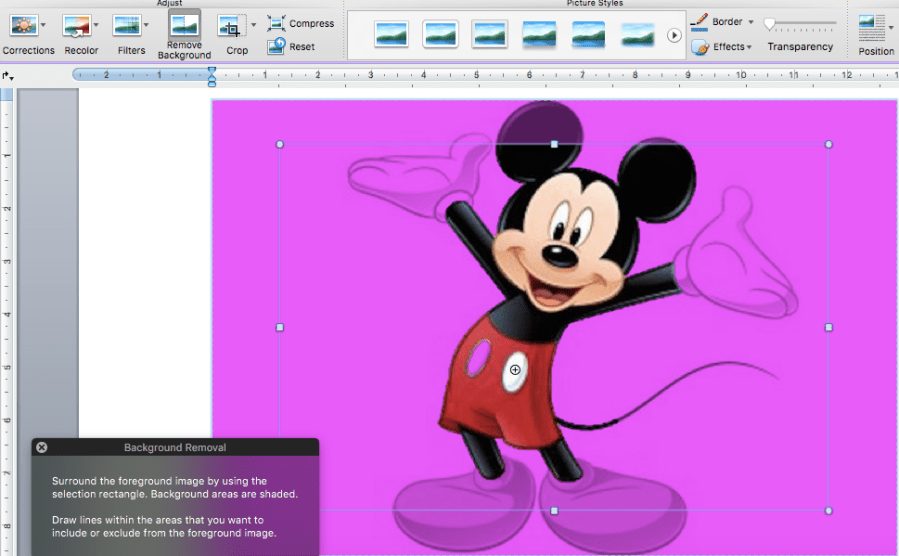Image resolution: width=899 pixels, height=556 pixels.
Task: Click the picture Border pencil icon
Action: coord(700,21)
